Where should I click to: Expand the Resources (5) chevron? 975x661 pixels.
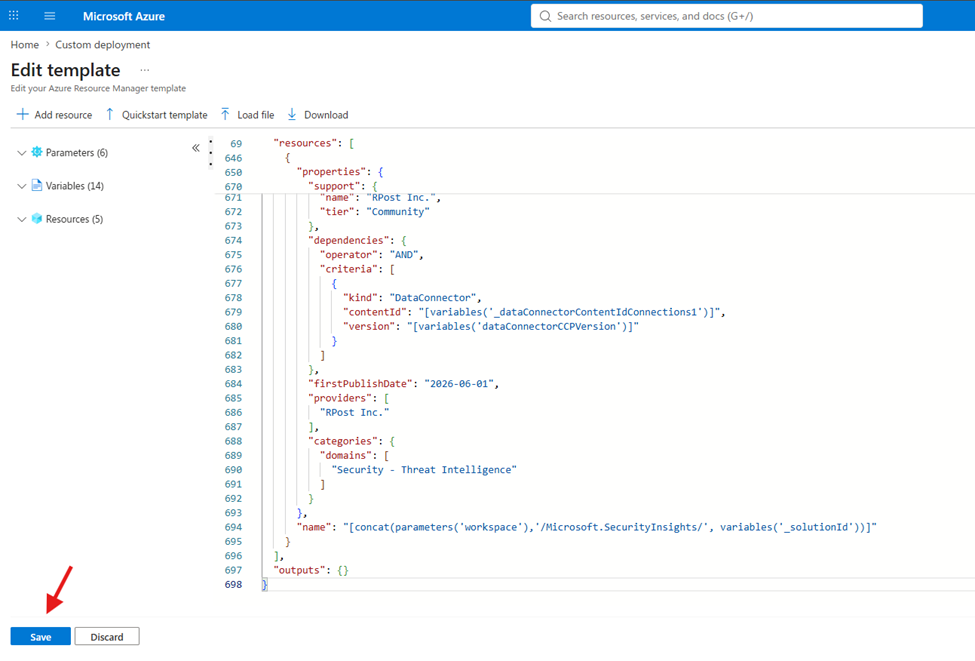coord(22,220)
